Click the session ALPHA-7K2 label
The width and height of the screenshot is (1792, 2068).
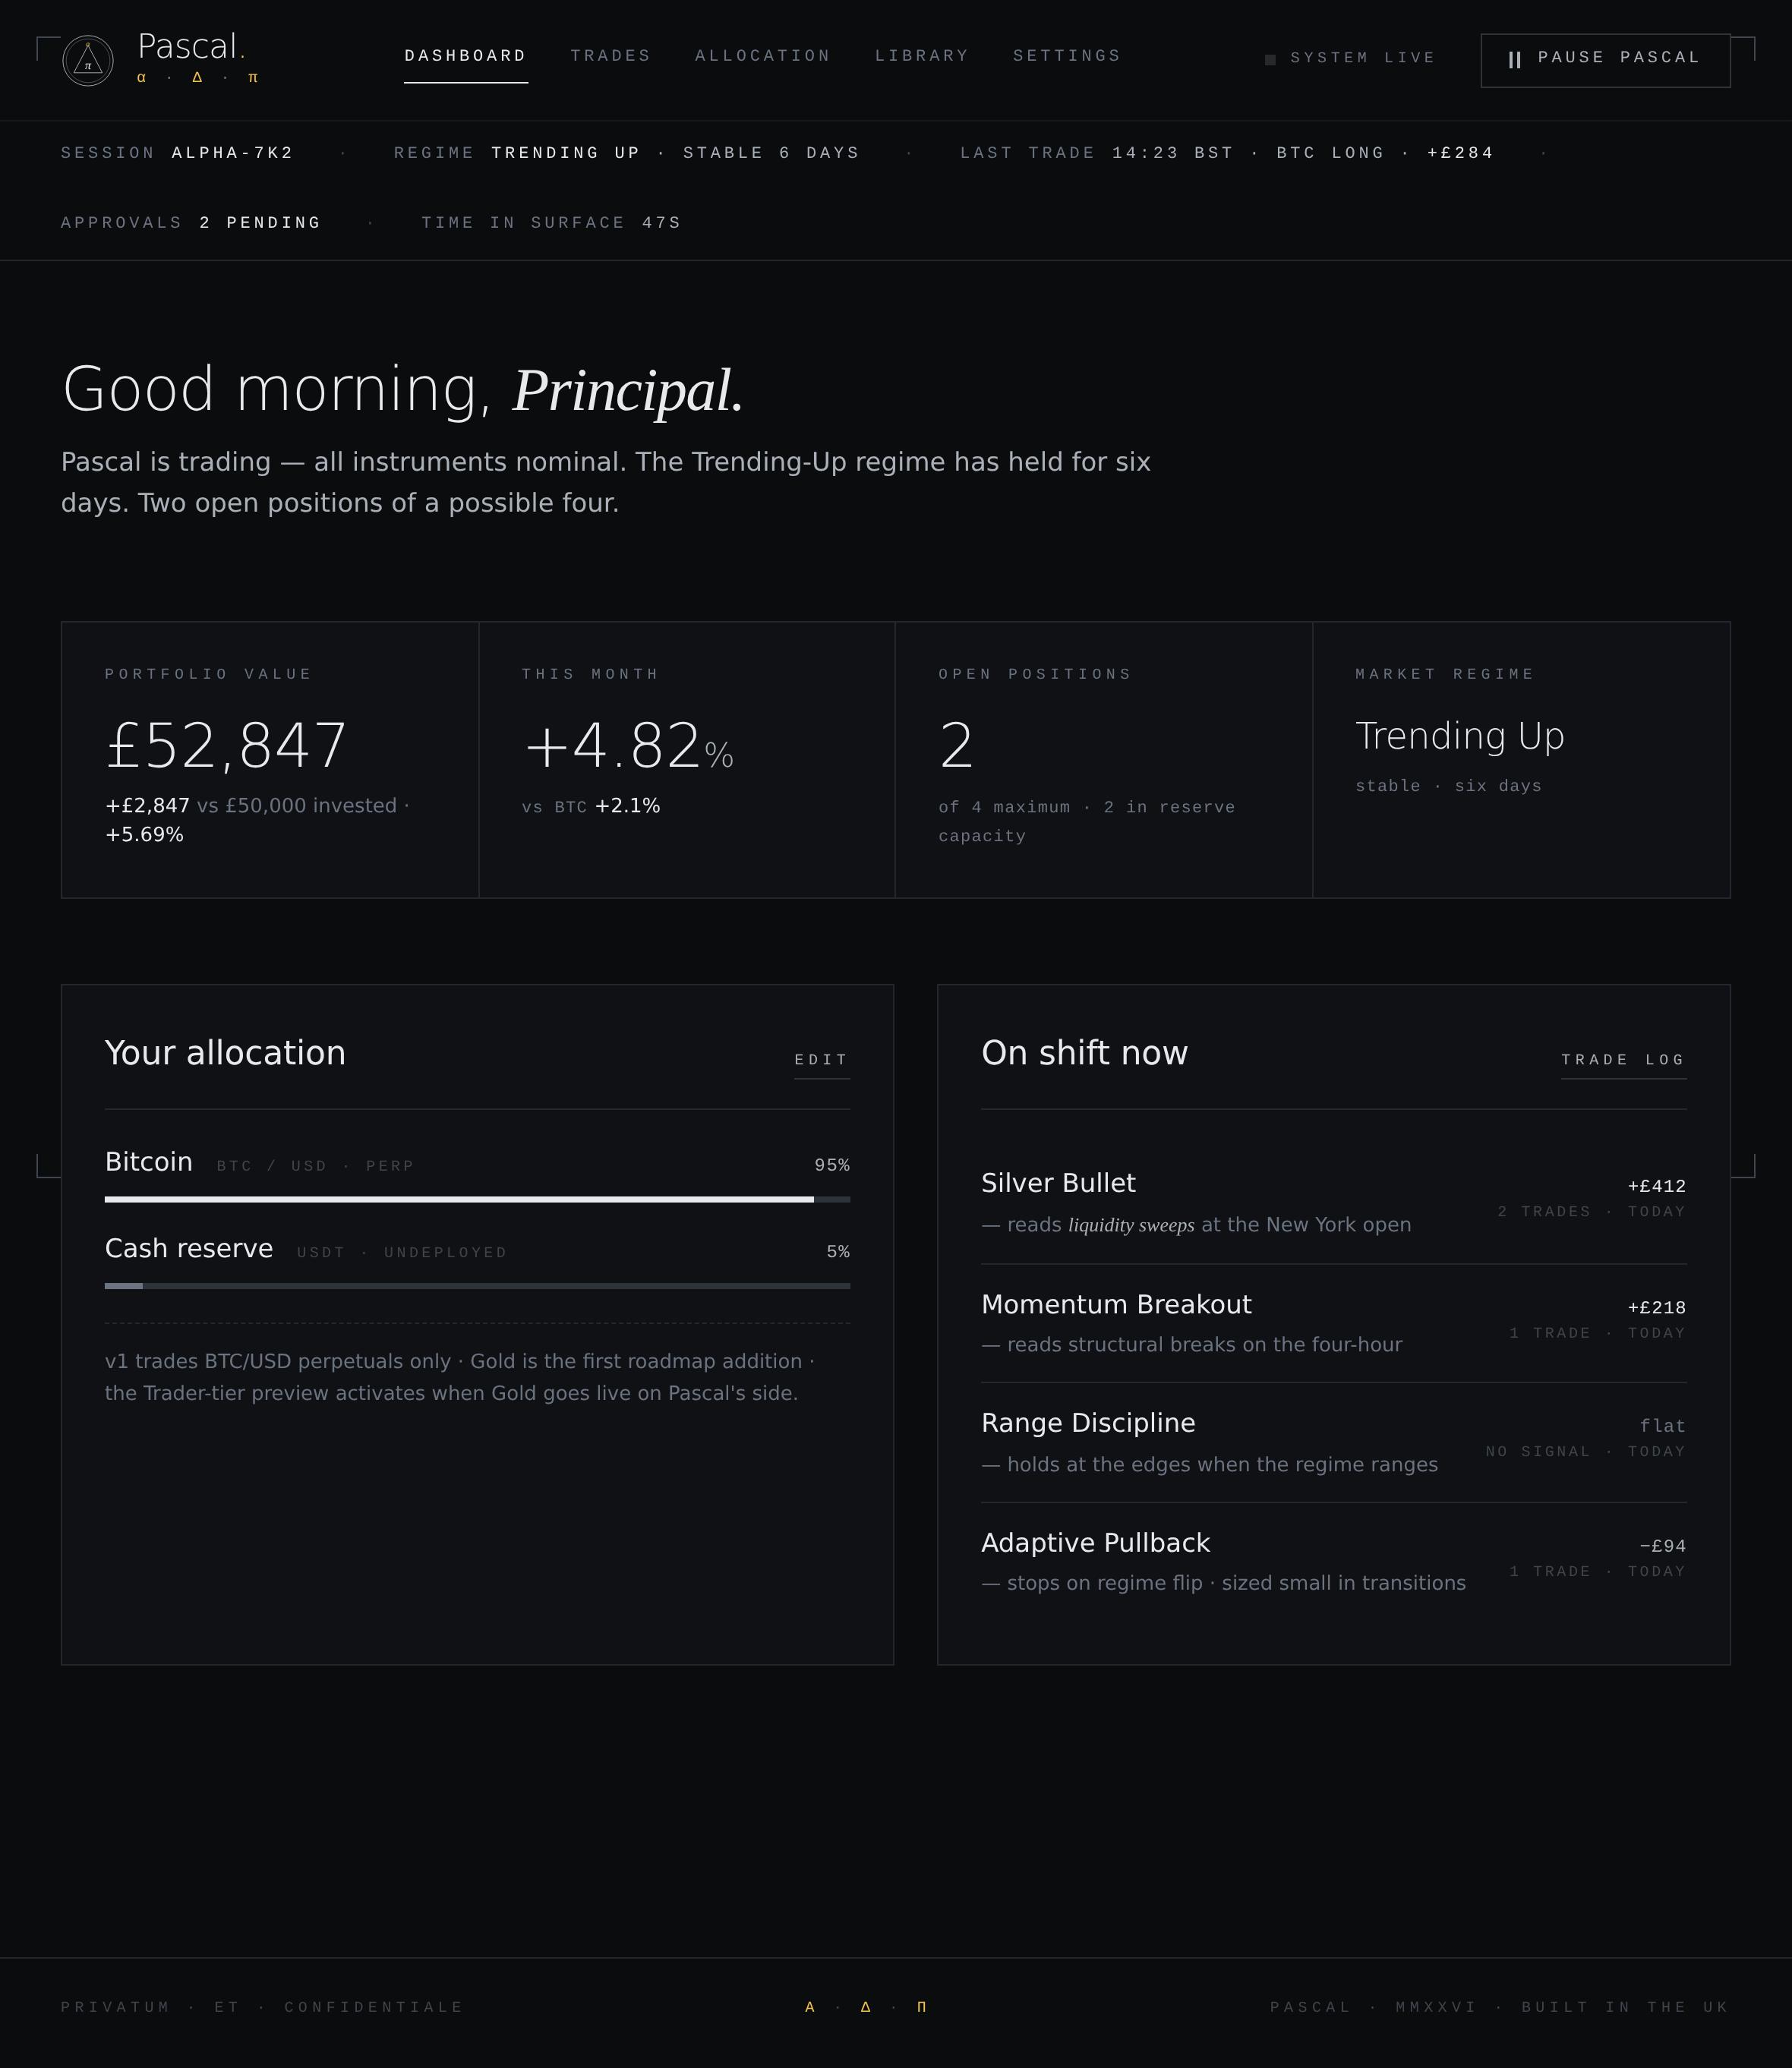point(233,153)
